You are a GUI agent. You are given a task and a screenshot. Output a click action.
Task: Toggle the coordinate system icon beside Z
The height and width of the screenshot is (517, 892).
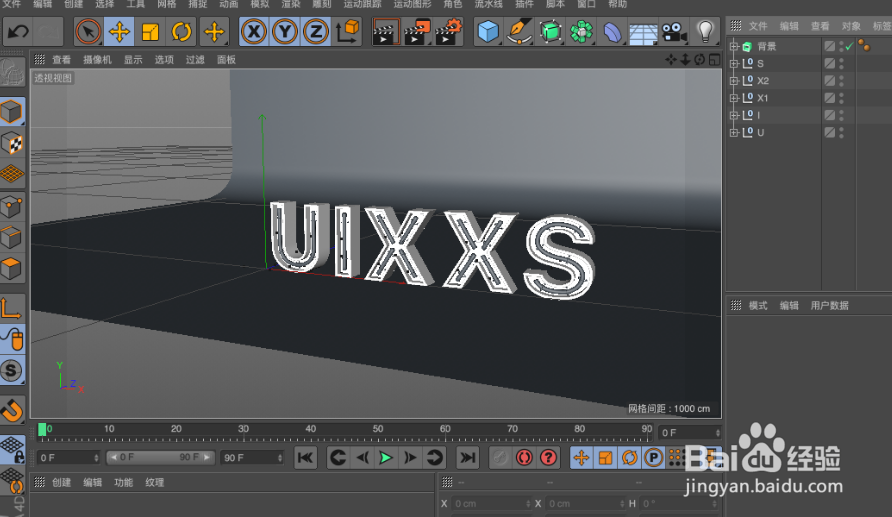coord(347,32)
